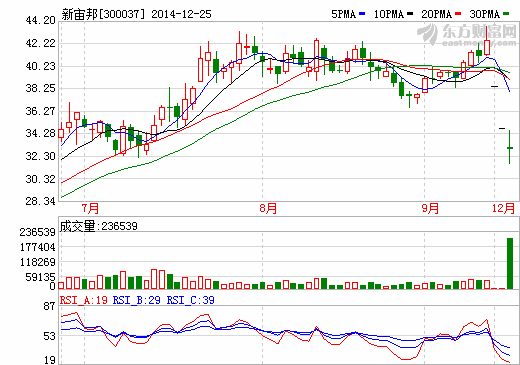Click the 8月 month label on time axis
Image resolution: width=520 pixels, height=365 pixels.
(x=268, y=208)
